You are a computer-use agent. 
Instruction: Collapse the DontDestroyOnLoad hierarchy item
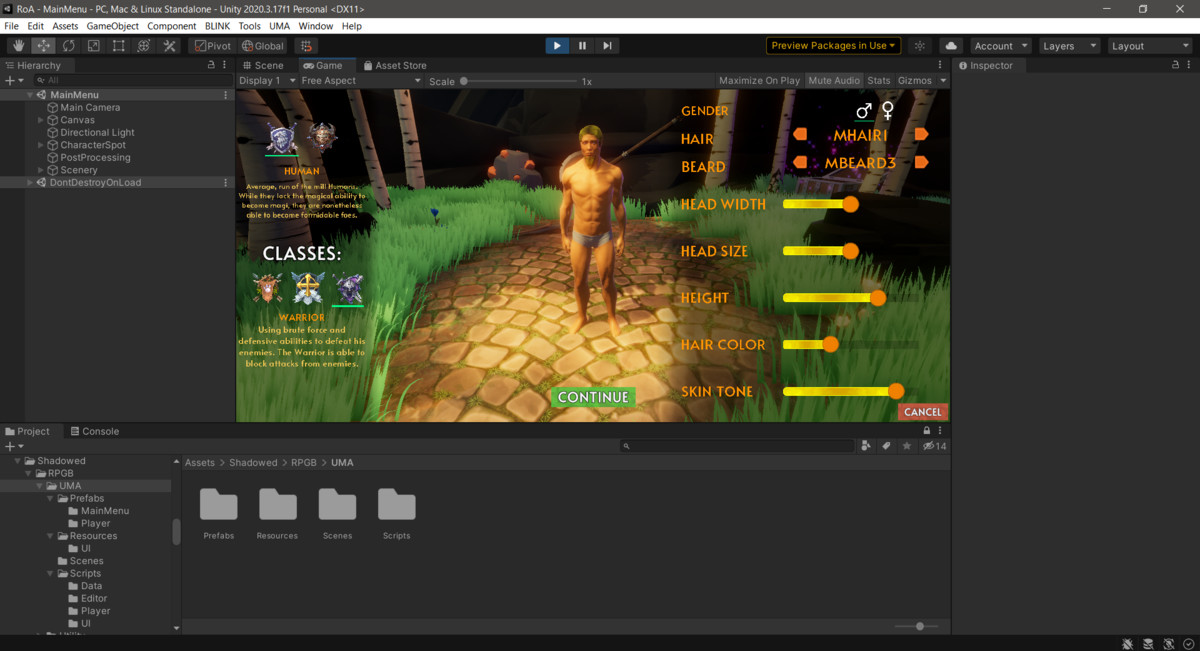(29, 182)
